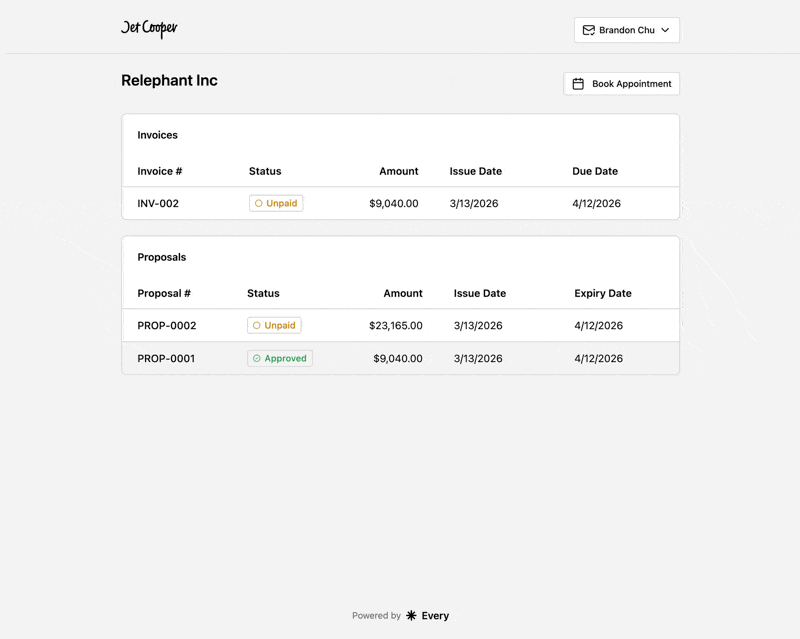
Task: Expand the Brandon Chu dropdown chevron
Action: 665,30
